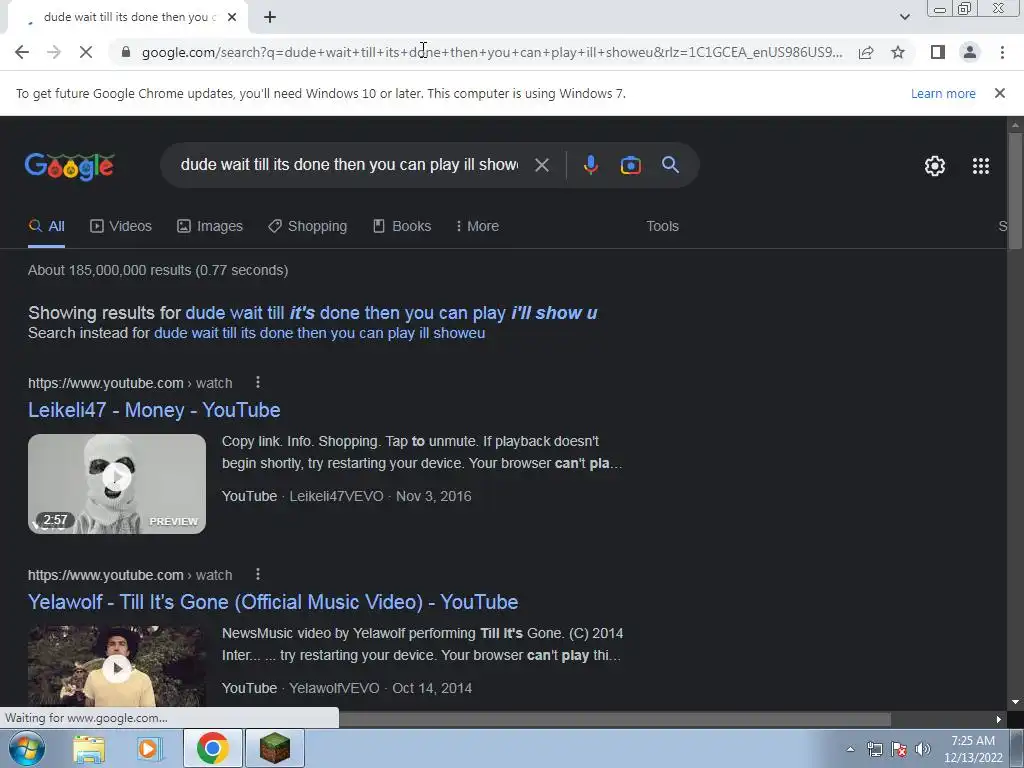Open the Action Center flag tray icon

coord(899,749)
